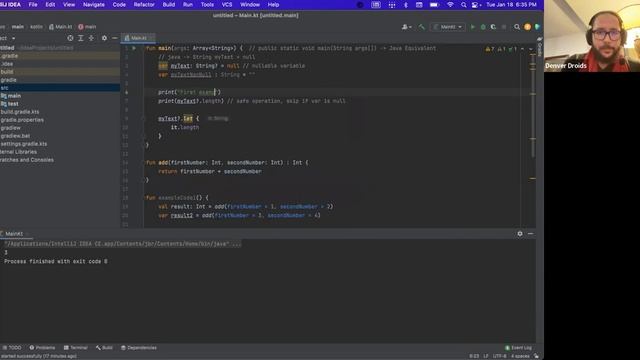The width and height of the screenshot is (640, 360).
Task: Click the Wi-Fi icon in menu bar
Action: pos(450,4)
